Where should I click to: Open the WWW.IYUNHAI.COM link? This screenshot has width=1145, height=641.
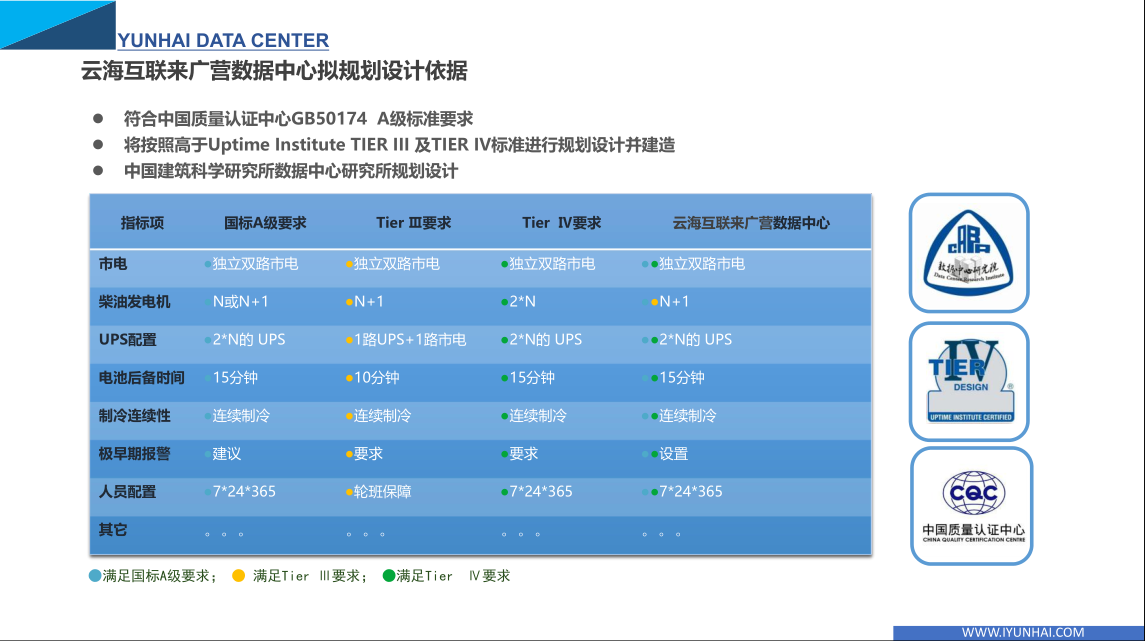point(1022,632)
